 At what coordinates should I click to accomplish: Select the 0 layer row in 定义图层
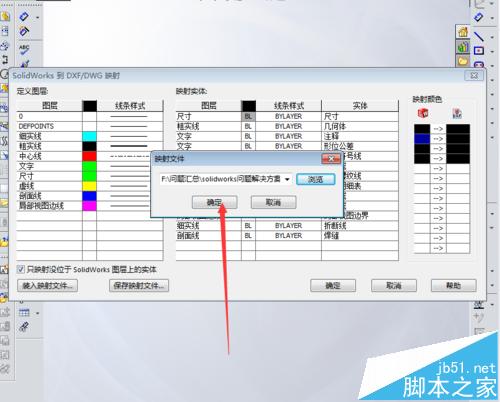pyautogui.click(x=49, y=116)
